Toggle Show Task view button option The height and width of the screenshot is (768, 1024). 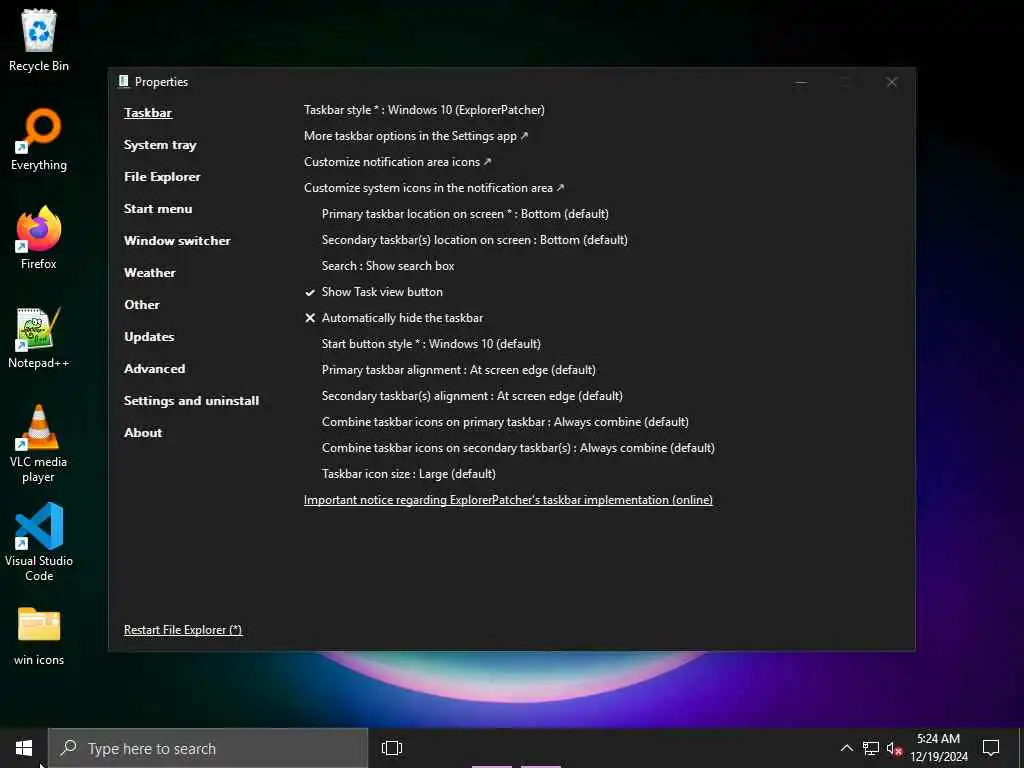pyautogui.click(x=374, y=292)
